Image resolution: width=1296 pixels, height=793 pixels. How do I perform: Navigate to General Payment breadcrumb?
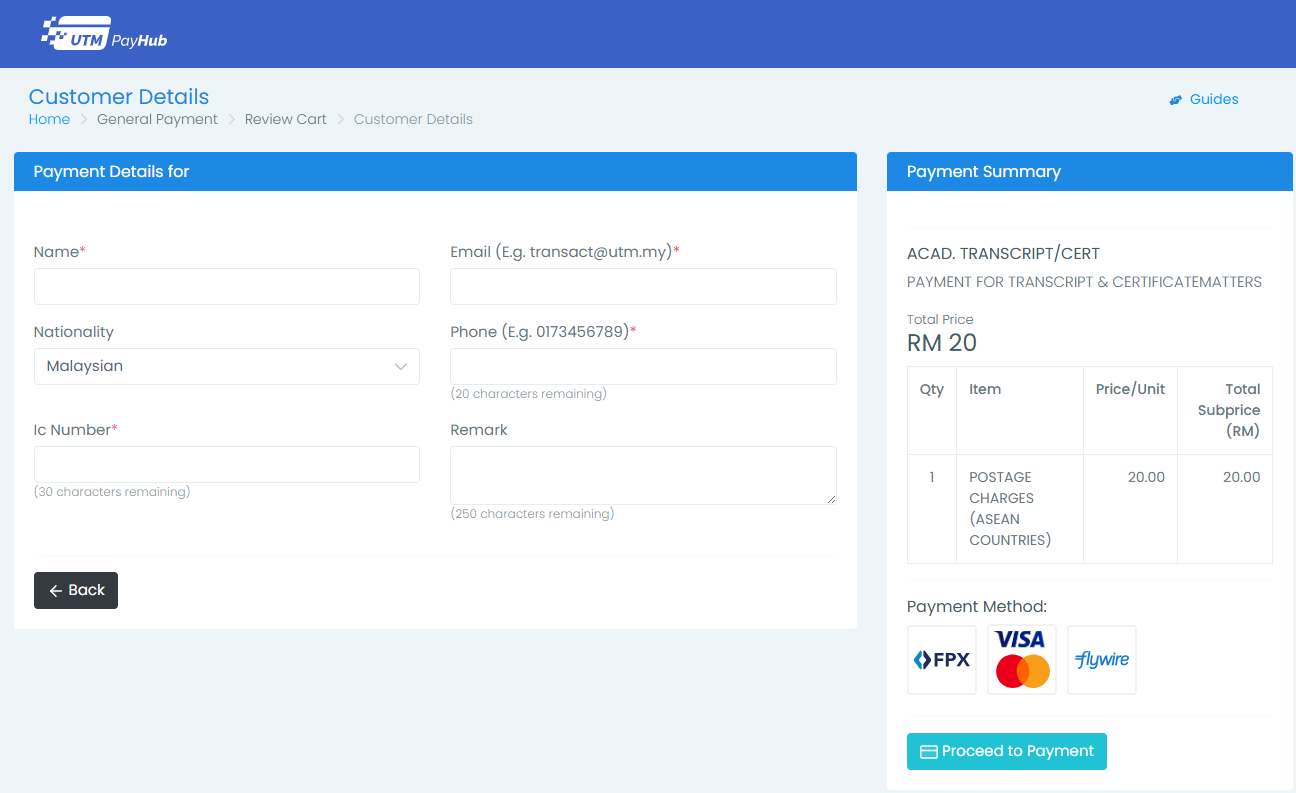[x=157, y=119]
